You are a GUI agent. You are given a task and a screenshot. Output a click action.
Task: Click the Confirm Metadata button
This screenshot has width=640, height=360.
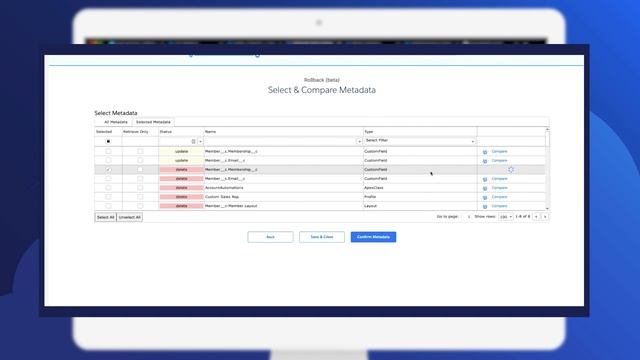[x=373, y=237]
